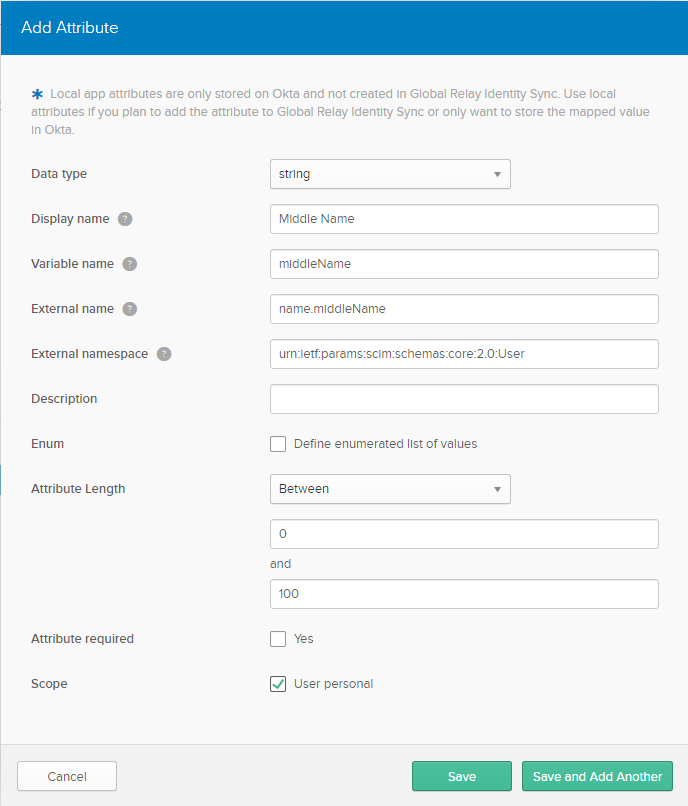Image resolution: width=688 pixels, height=806 pixels.
Task: Open the Data type selector showing string
Action: click(x=390, y=173)
